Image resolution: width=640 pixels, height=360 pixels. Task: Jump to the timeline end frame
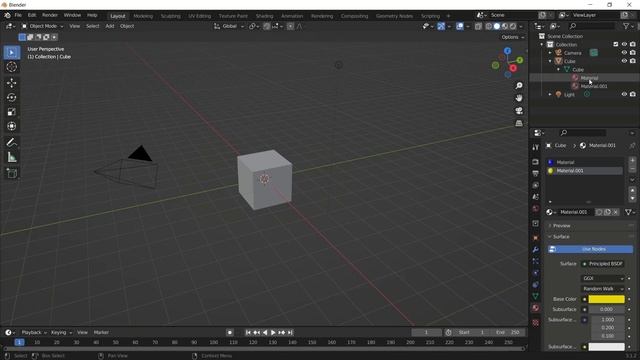pos(290,333)
